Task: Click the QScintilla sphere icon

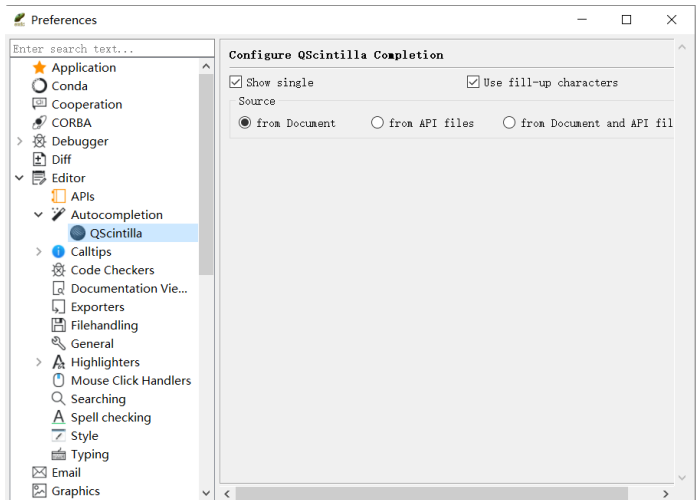Action: click(78, 233)
